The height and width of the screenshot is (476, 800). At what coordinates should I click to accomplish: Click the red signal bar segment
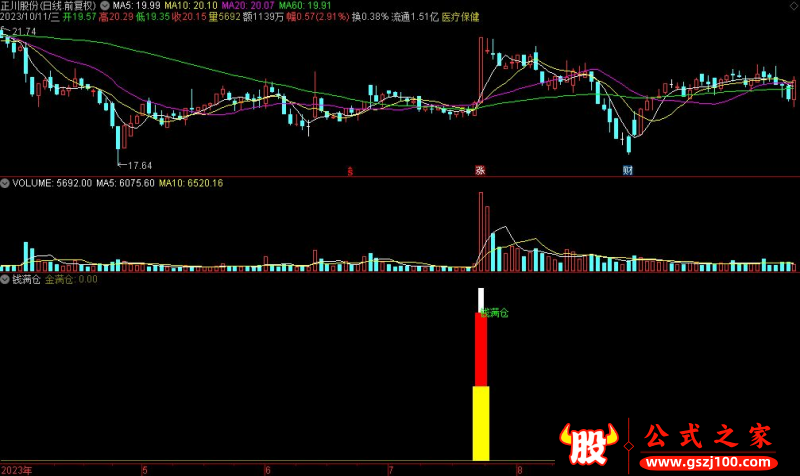(x=481, y=349)
